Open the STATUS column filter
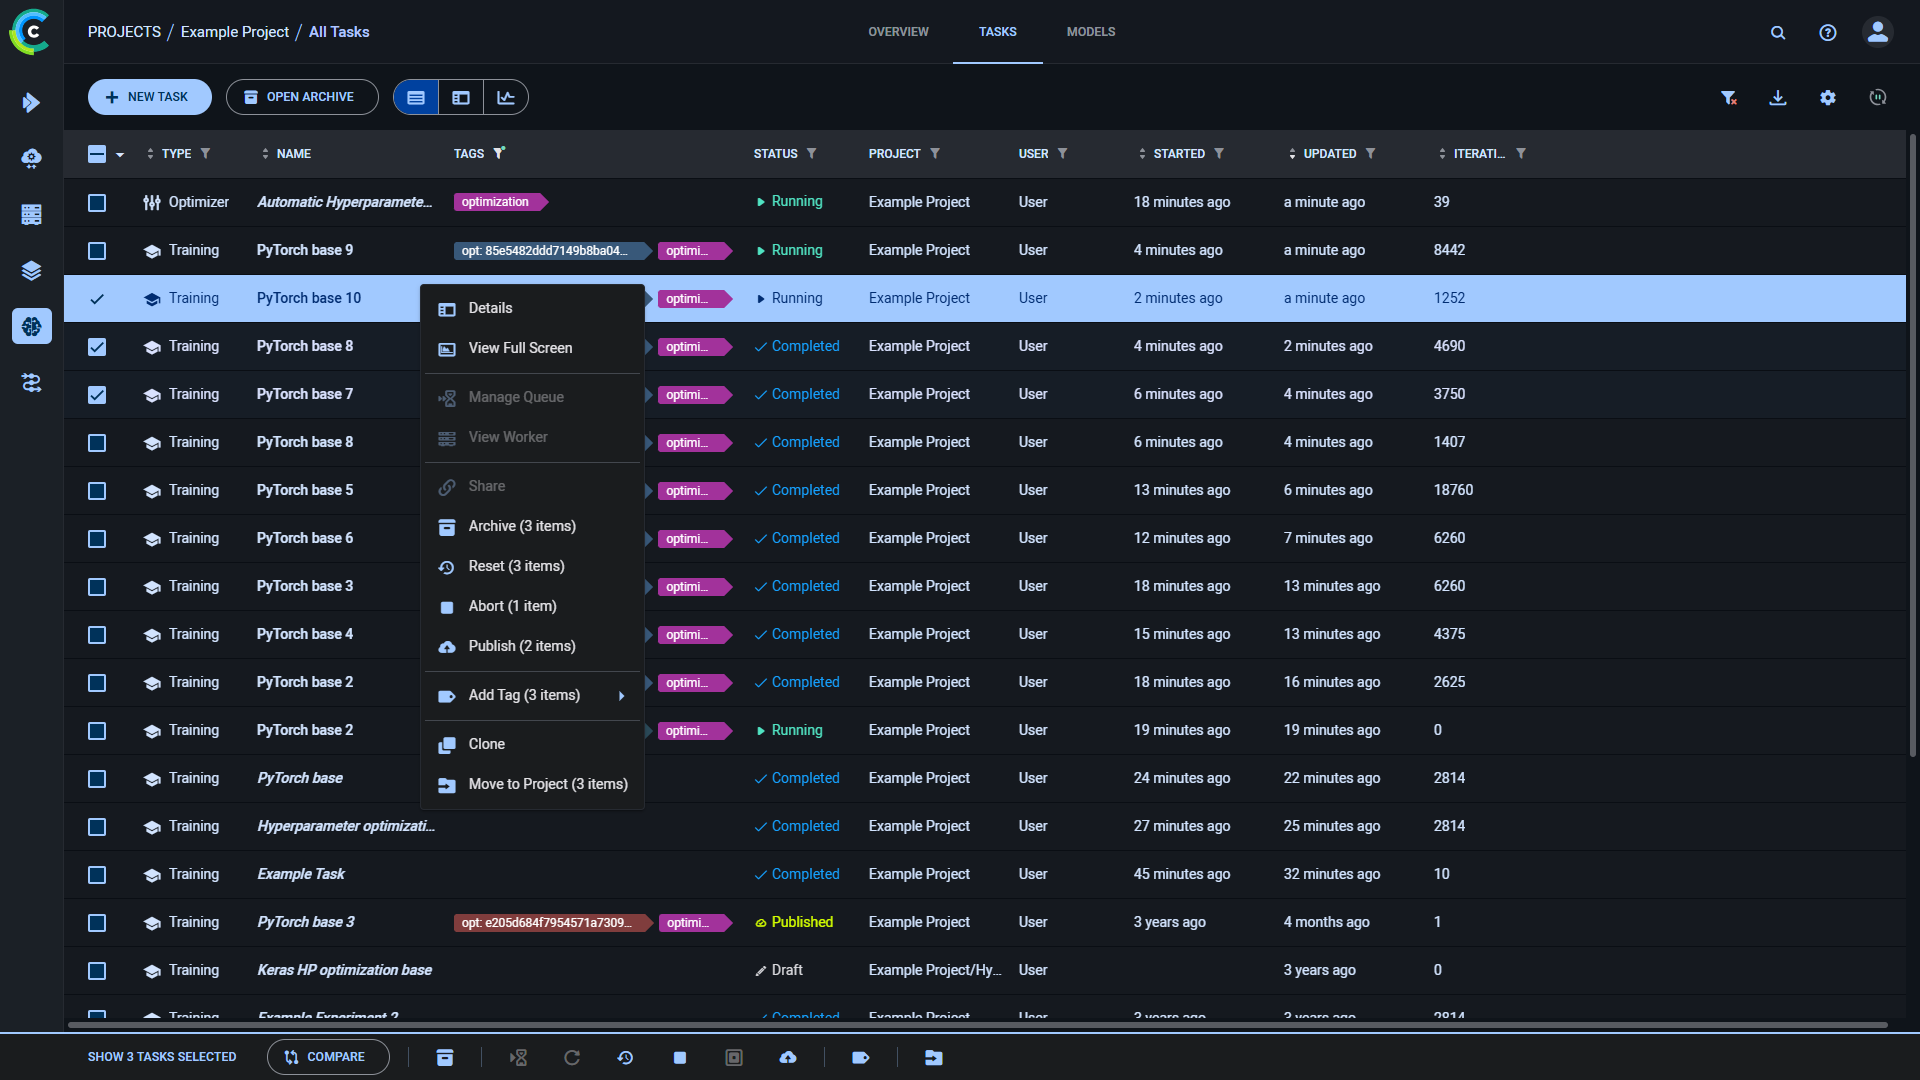 click(x=812, y=154)
